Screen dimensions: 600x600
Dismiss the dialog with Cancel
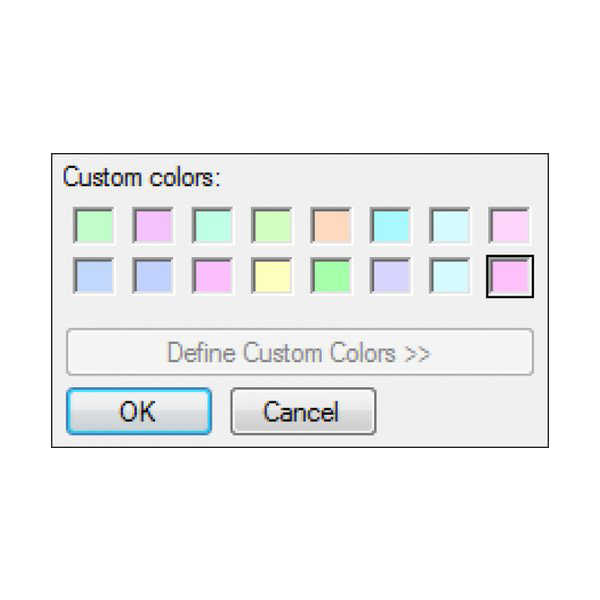point(303,411)
